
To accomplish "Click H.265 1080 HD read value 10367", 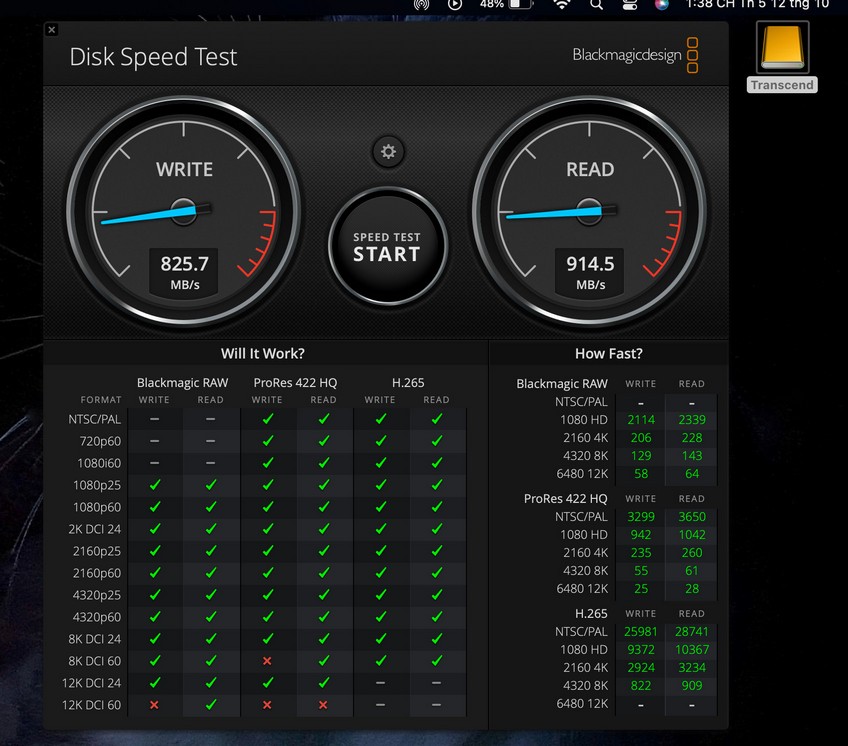I will 692,650.
